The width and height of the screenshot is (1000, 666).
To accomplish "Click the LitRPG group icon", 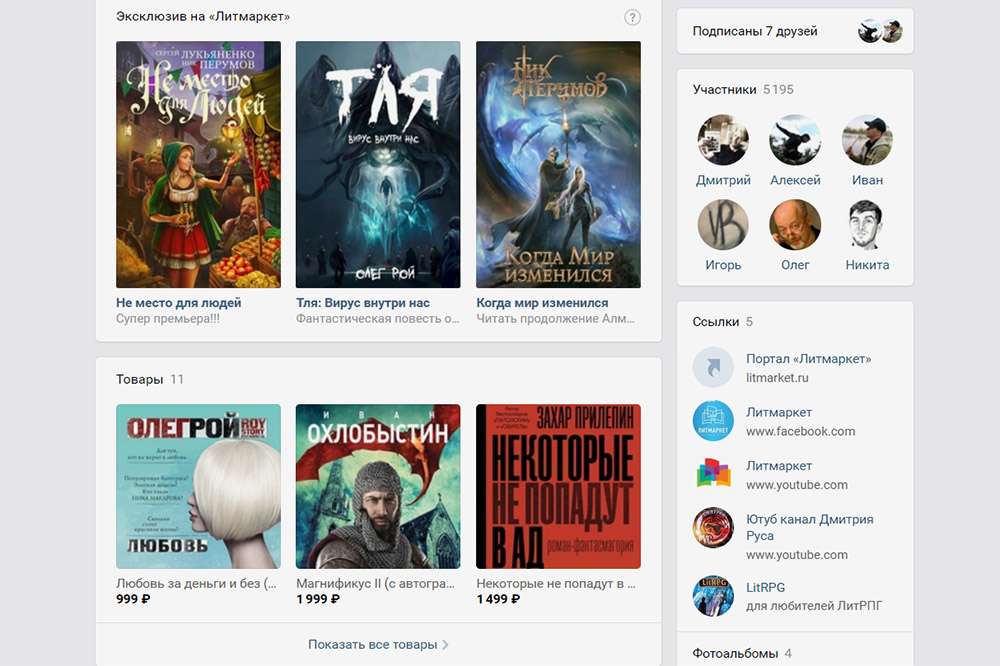I will pyautogui.click(x=713, y=596).
